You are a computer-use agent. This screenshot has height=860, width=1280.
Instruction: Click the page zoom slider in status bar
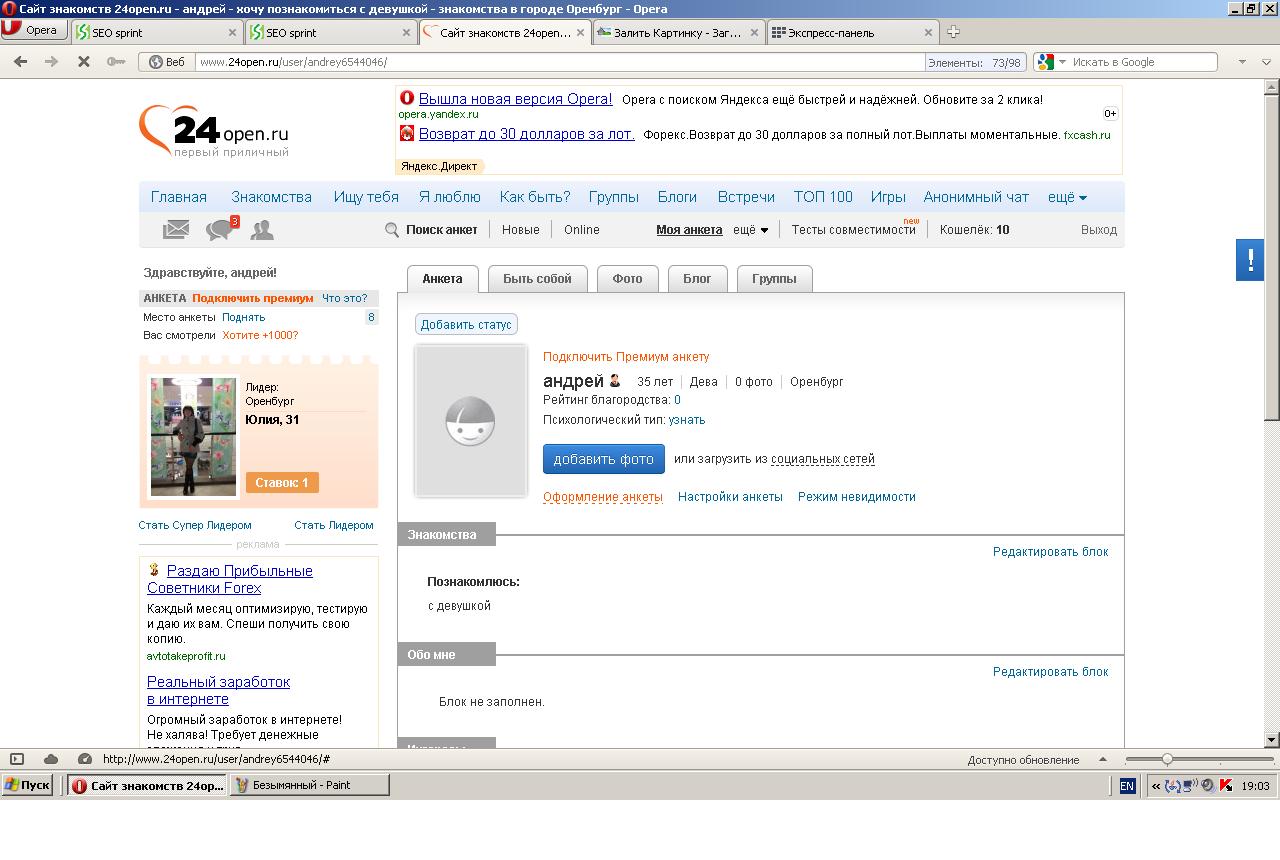(x=1199, y=759)
